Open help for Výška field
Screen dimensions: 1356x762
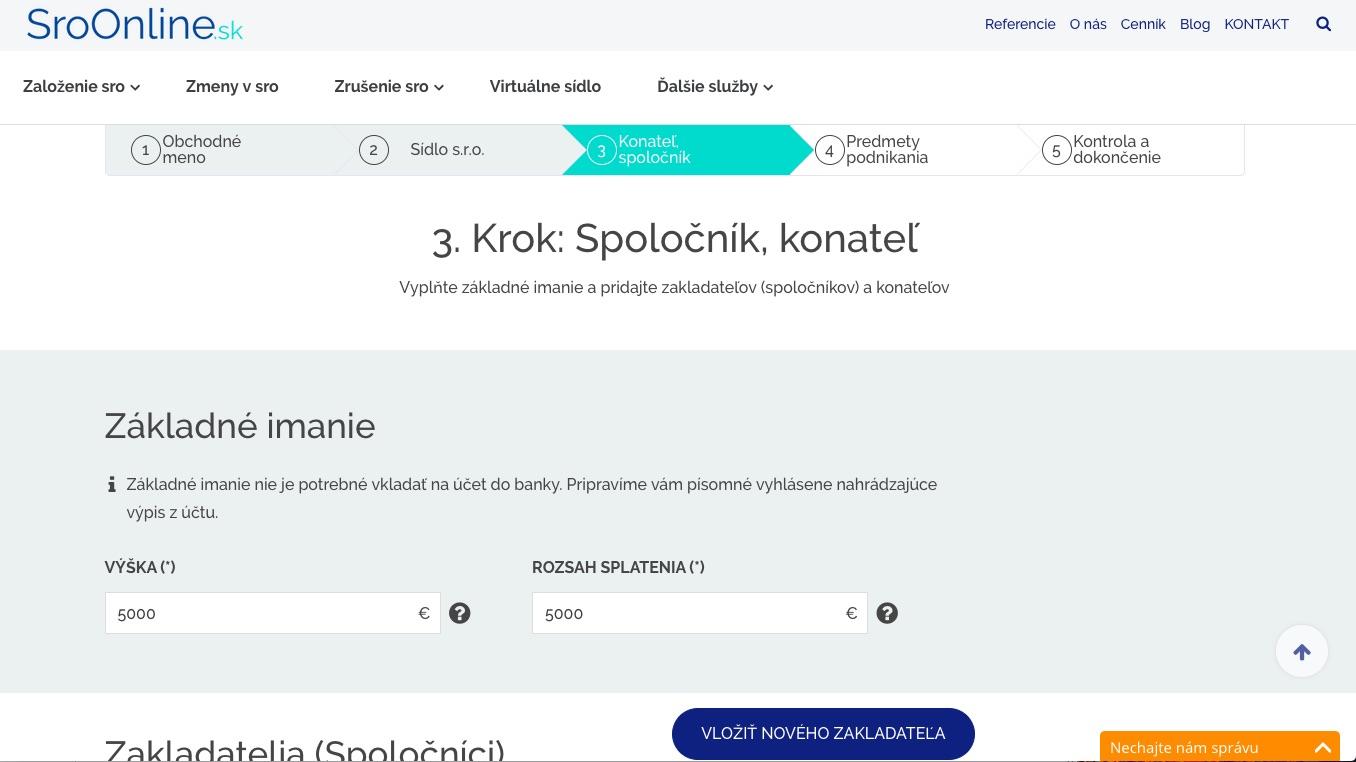click(460, 613)
